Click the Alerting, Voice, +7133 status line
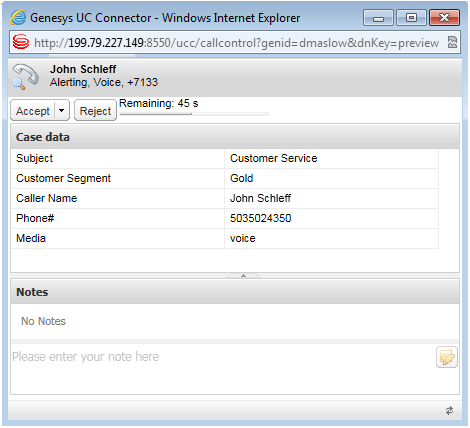 (104, 82)
